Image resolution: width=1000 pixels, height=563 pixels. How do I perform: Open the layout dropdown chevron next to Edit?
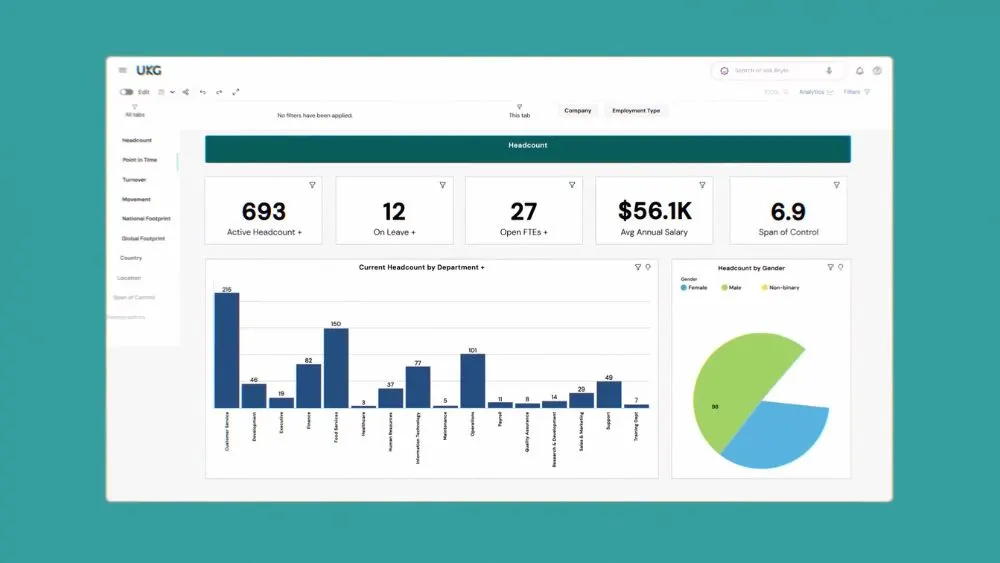pyautogui.click(x=172, y=92)
